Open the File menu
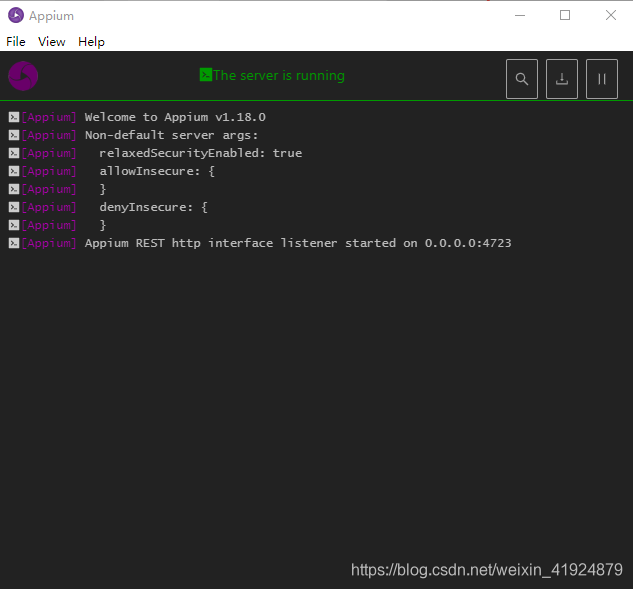The image size is (633, 589). [x=16, y=42]
